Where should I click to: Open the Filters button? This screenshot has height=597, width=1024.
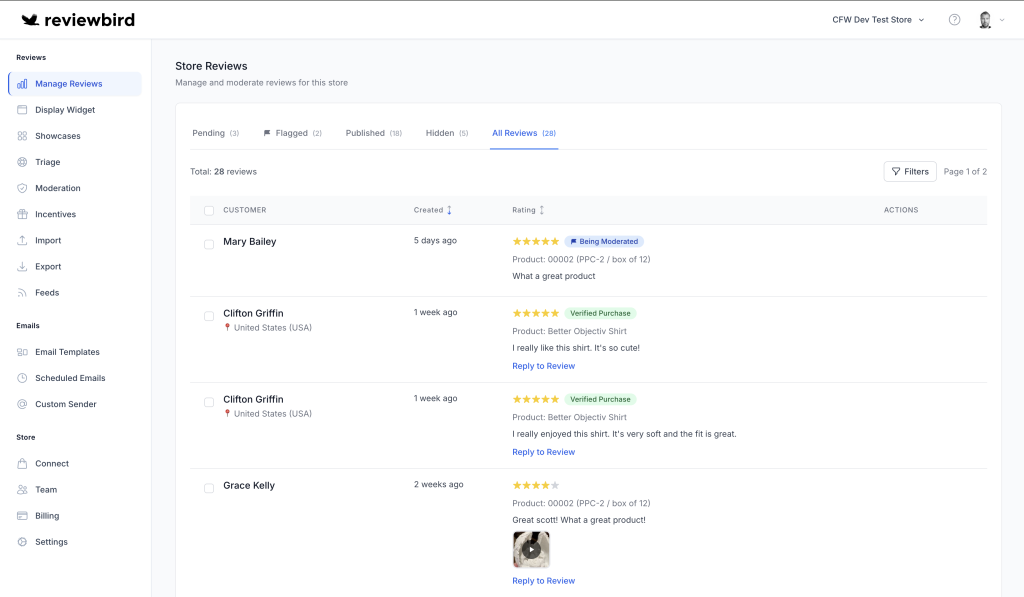[910, 171]
